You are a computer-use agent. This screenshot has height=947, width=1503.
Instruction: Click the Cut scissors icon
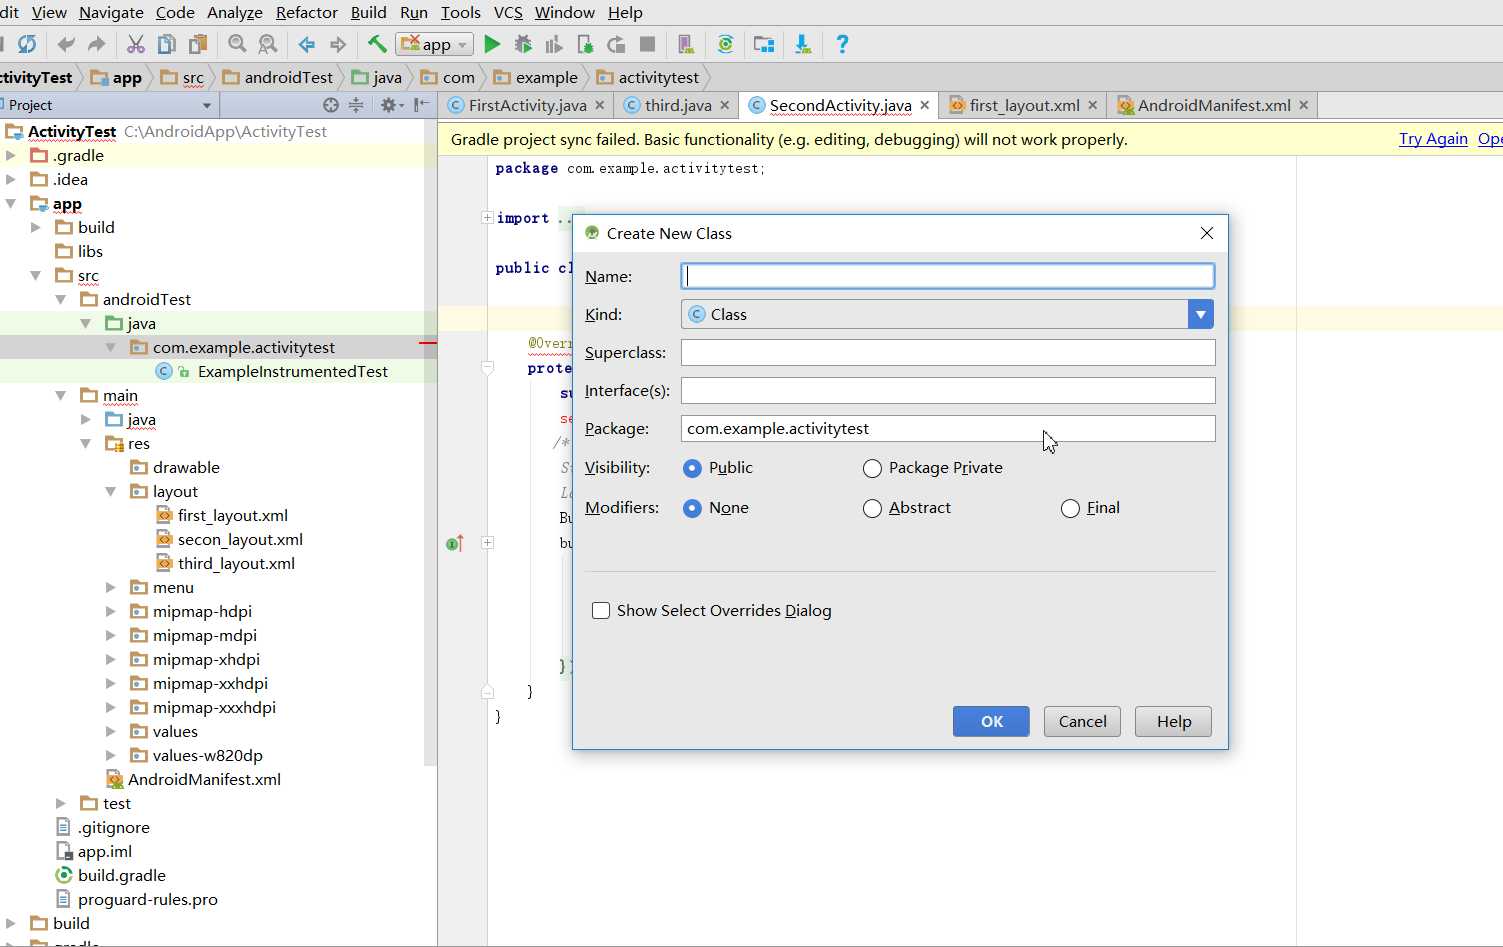136,44
